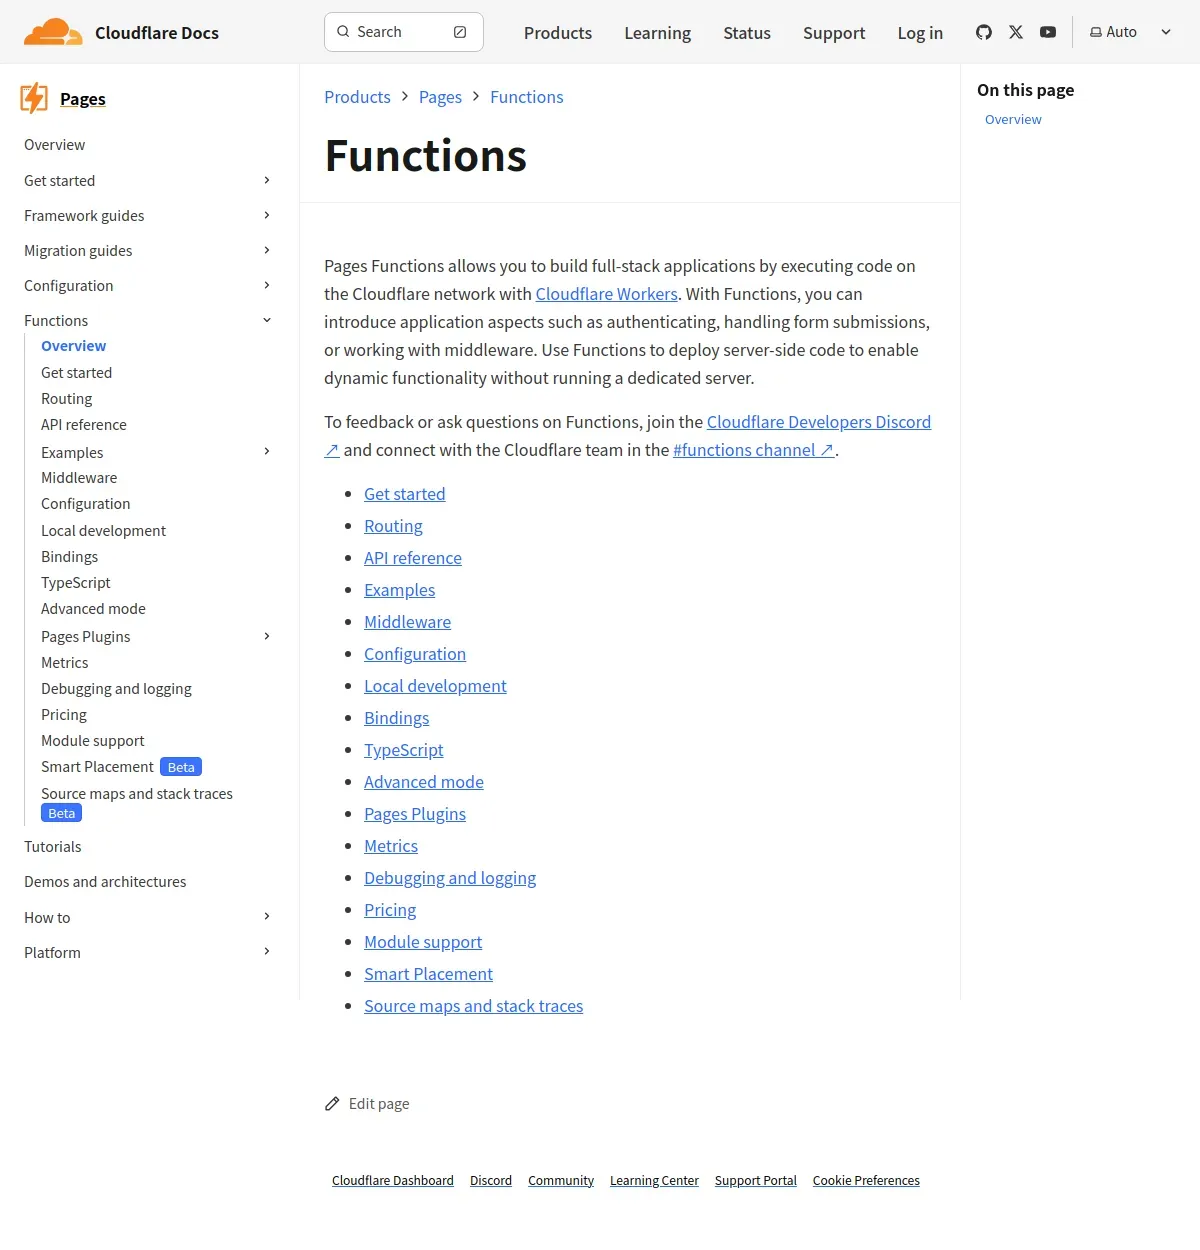Open the Status menu item
1200x1250 pixels.
tap(747, 33)
